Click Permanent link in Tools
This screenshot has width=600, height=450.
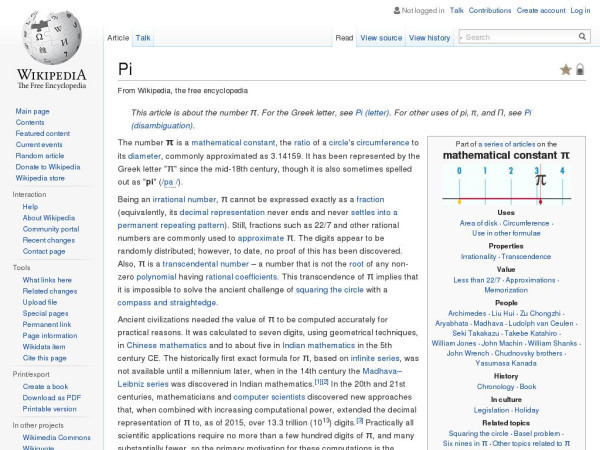click(47, 324)
